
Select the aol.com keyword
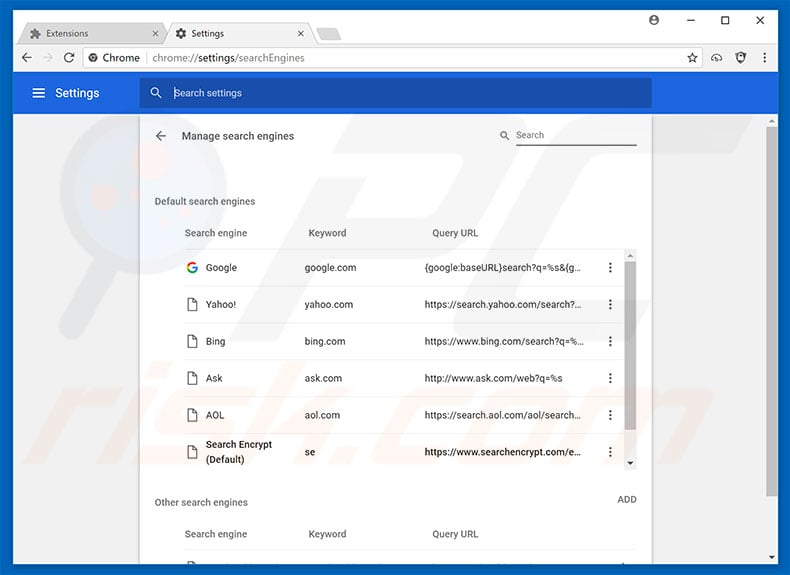322,415
